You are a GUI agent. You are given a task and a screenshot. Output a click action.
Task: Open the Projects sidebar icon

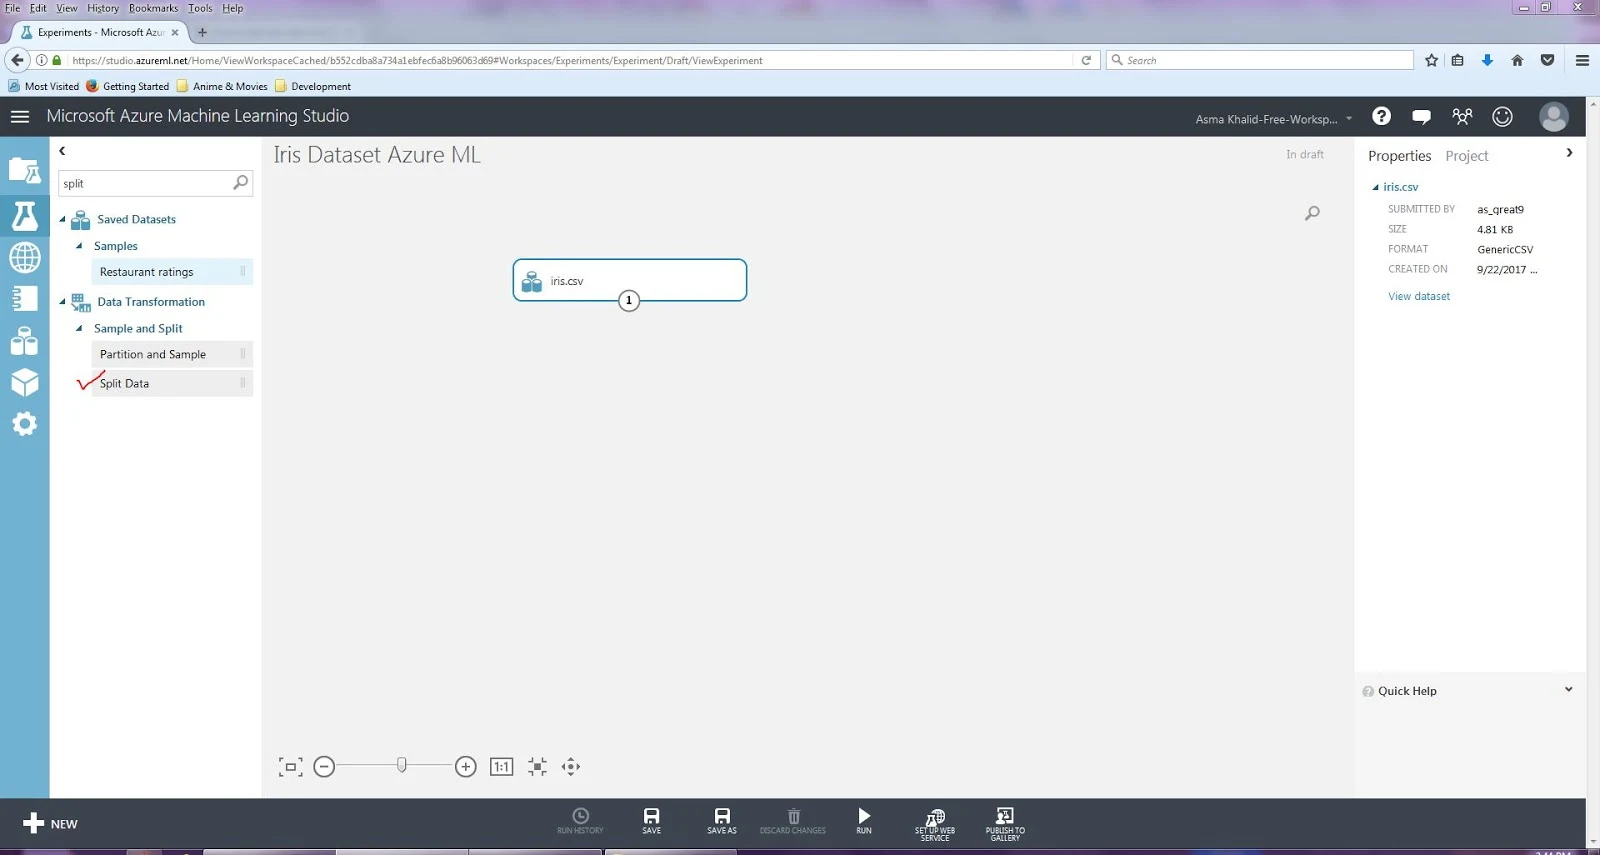tap(24, 171)
